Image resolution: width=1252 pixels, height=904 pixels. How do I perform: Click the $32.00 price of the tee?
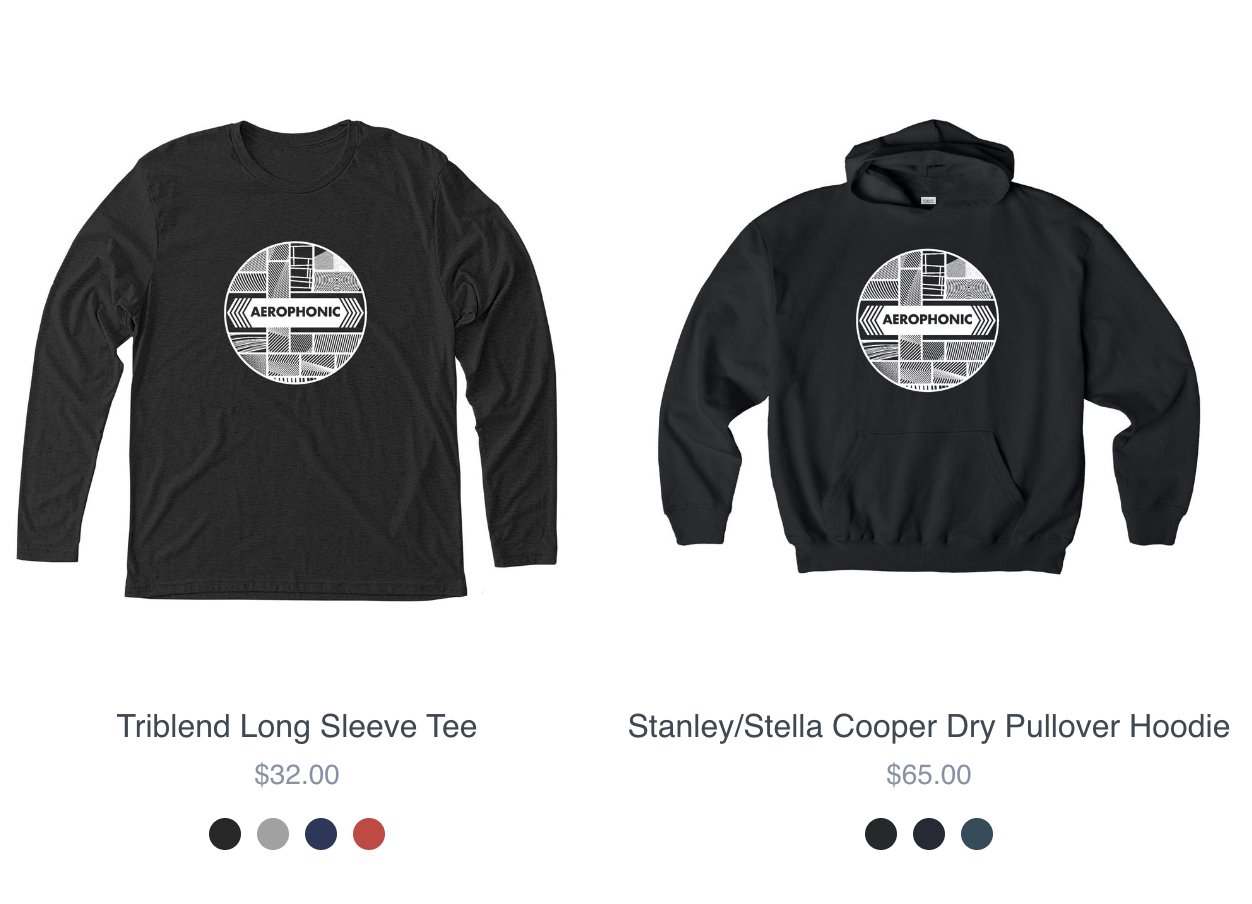coord(297,775)
